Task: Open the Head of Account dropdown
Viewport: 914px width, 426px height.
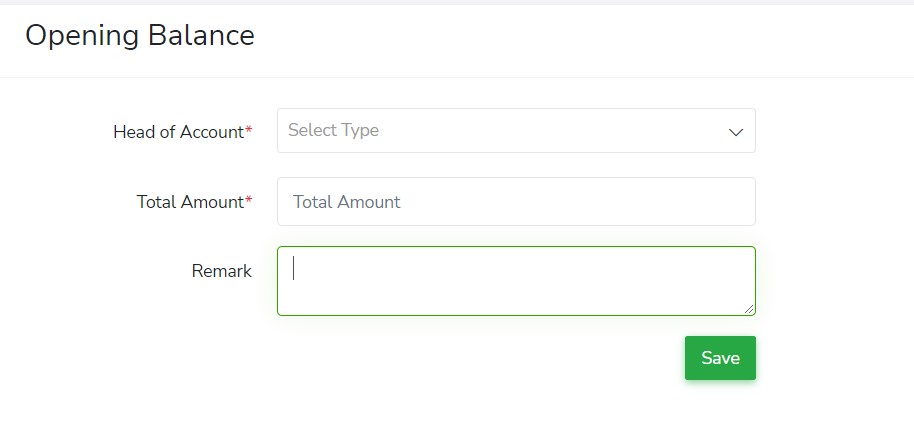Action: click(x=516, y=131)
